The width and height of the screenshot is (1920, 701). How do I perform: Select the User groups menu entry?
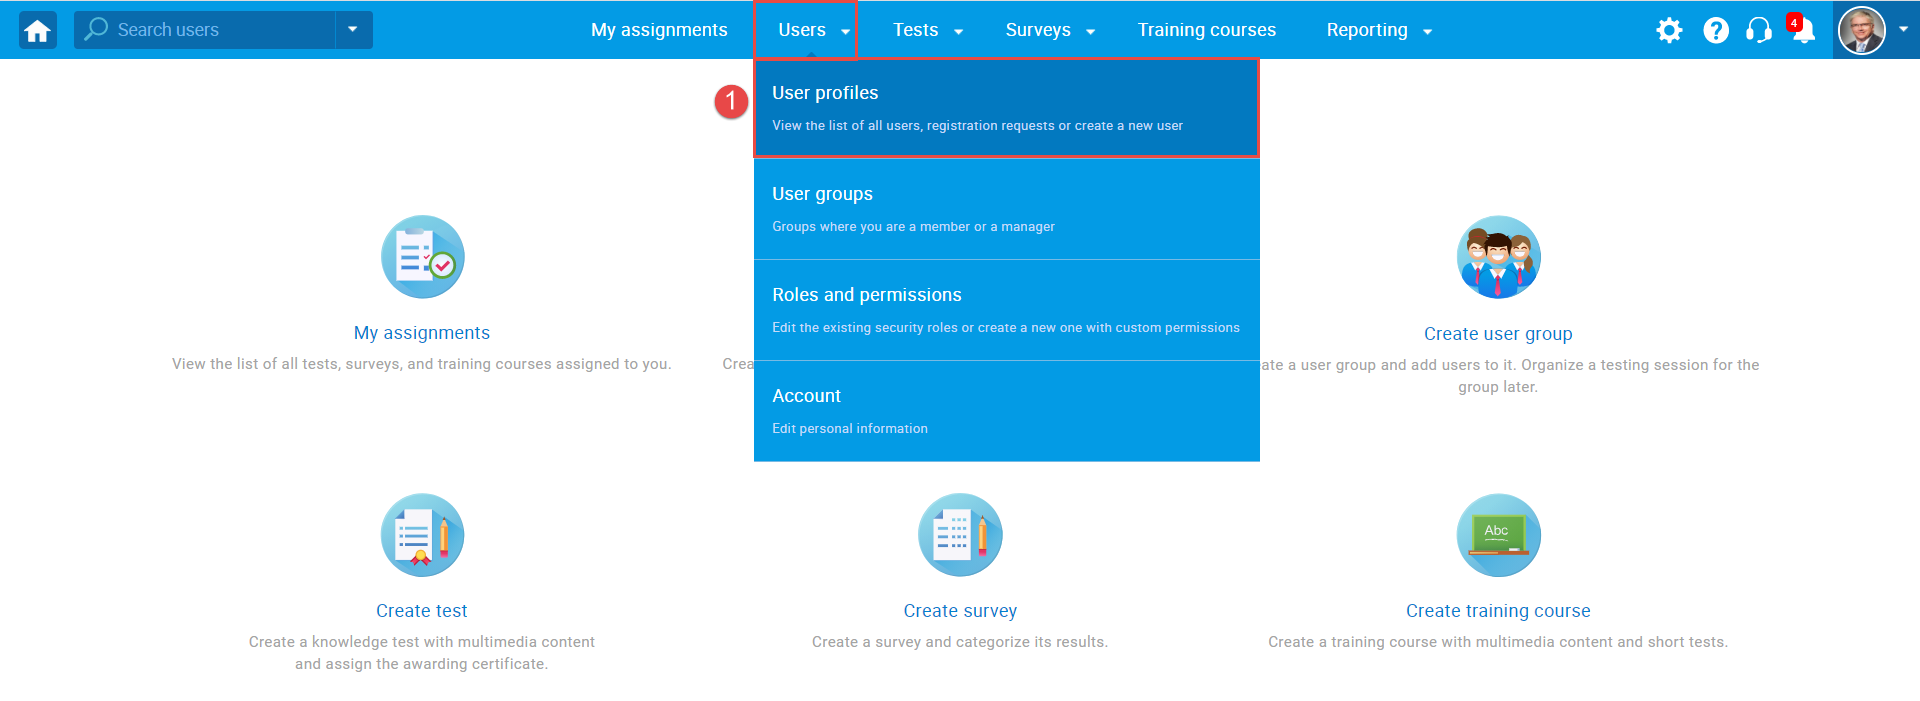pos(1005,209)
